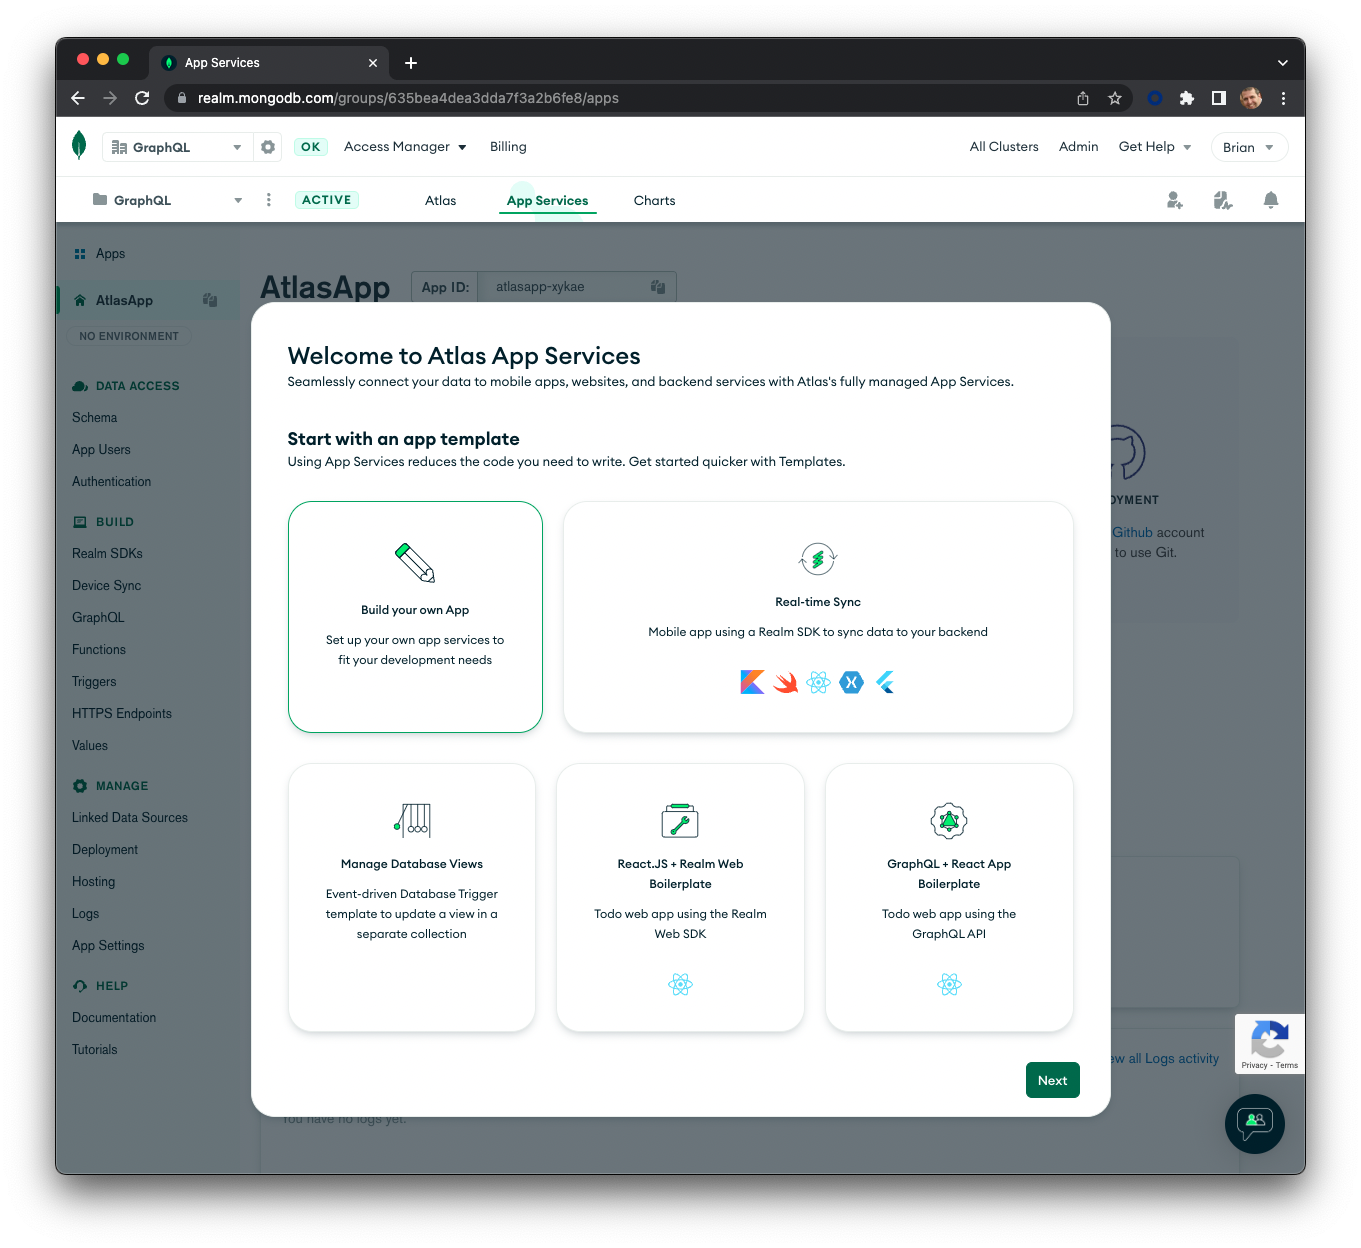Click the React Native logo in Real-time Sync card
1361x1248 pixels.
click(x=819, y=682)
